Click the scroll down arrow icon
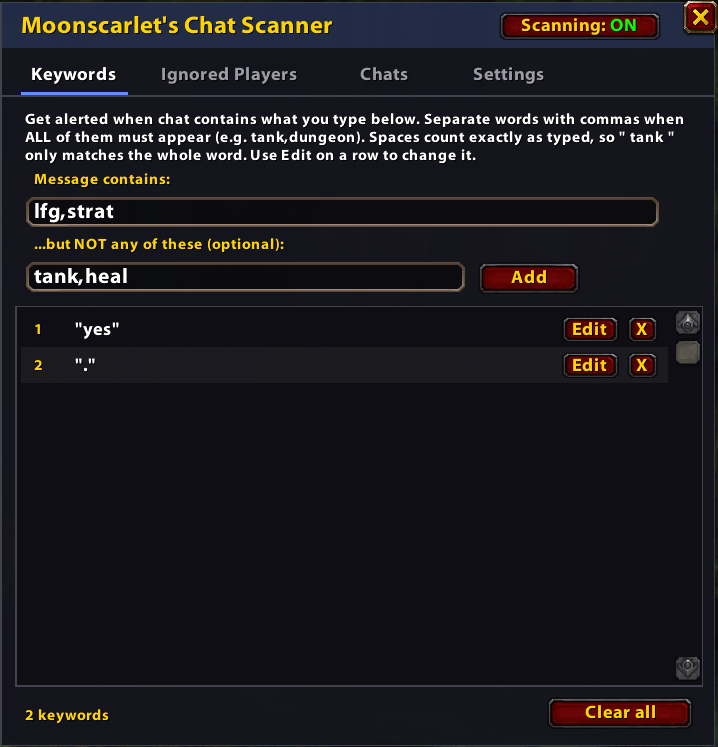Screen dimensions: 718x747 pyautogui.click(x=688, y=668)
